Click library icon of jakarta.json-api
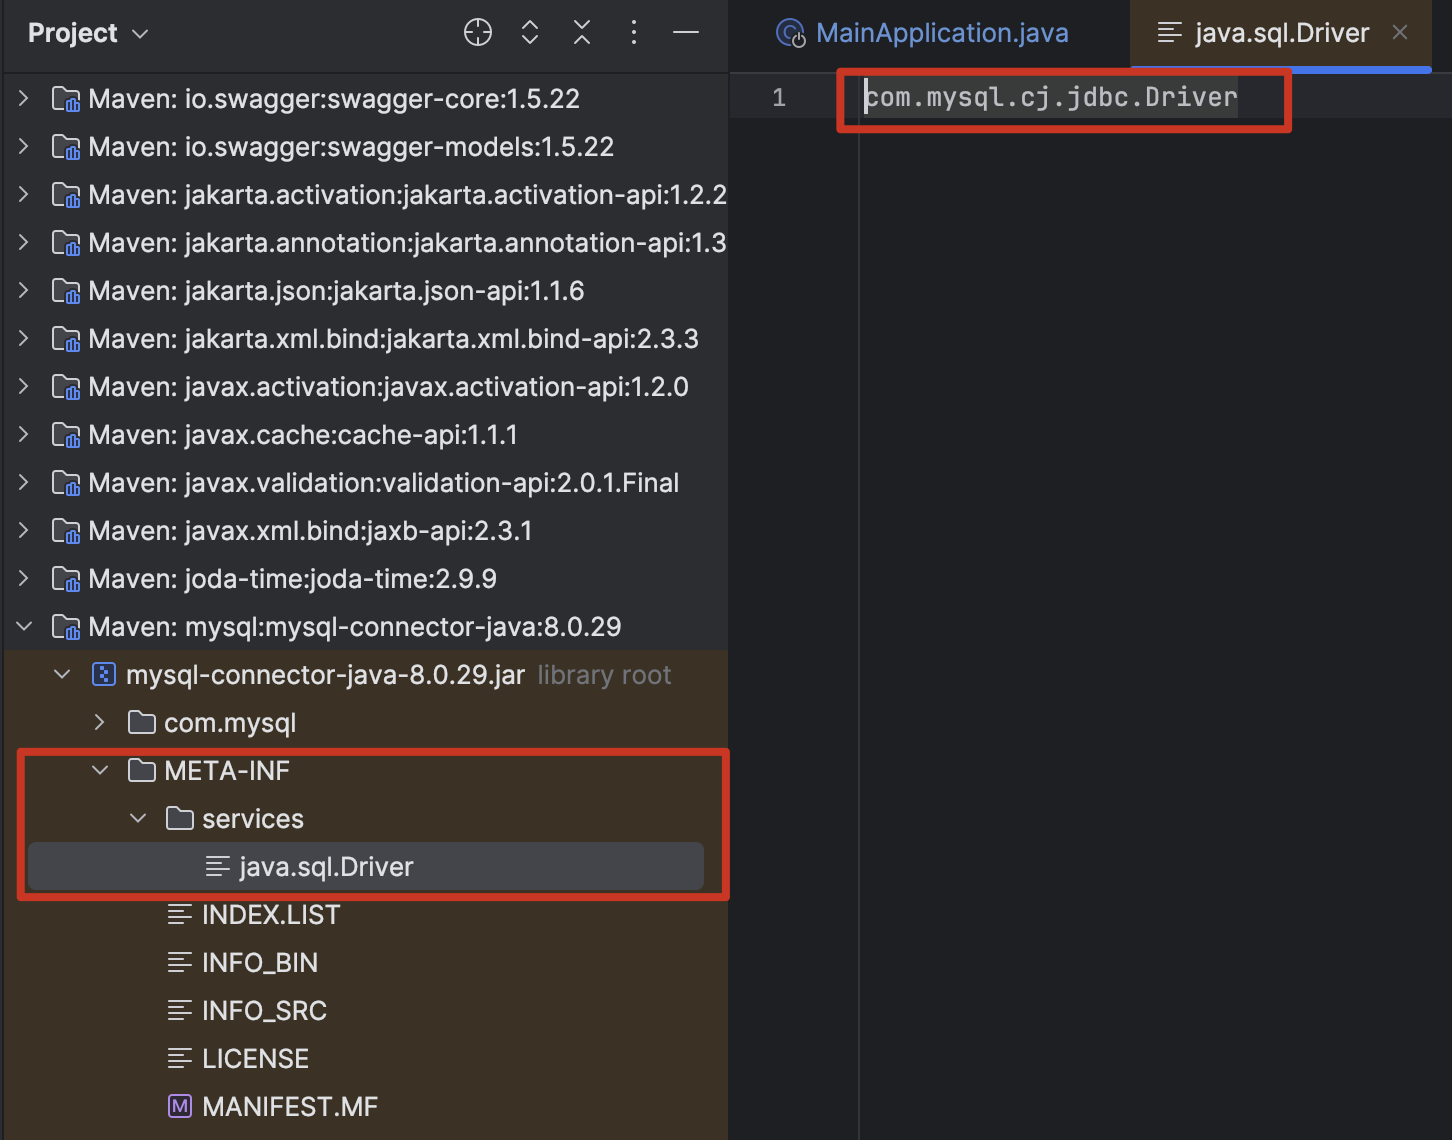 pyautogui.click(x=66, y=291)
